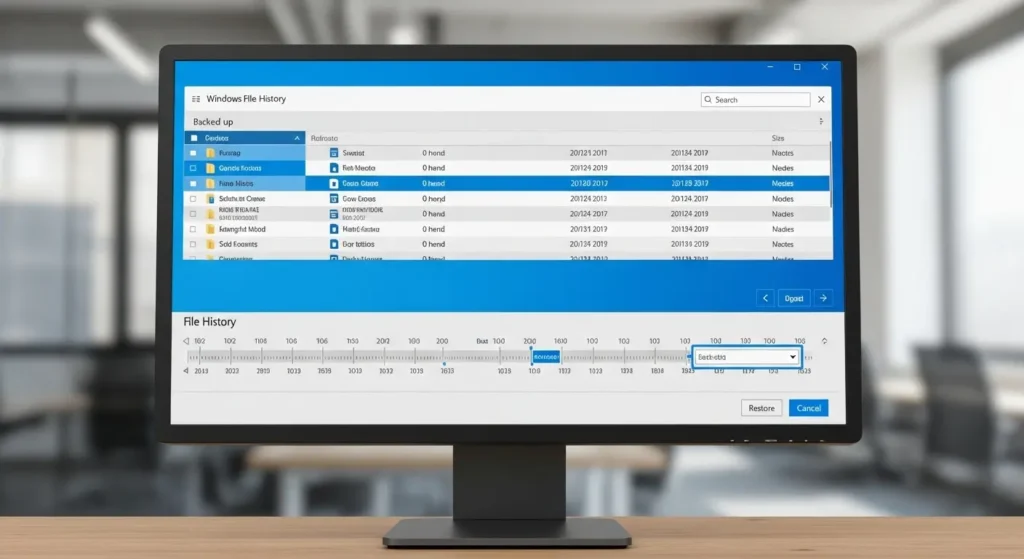Click the folder icon in the Furrag row

click(210, 153)
